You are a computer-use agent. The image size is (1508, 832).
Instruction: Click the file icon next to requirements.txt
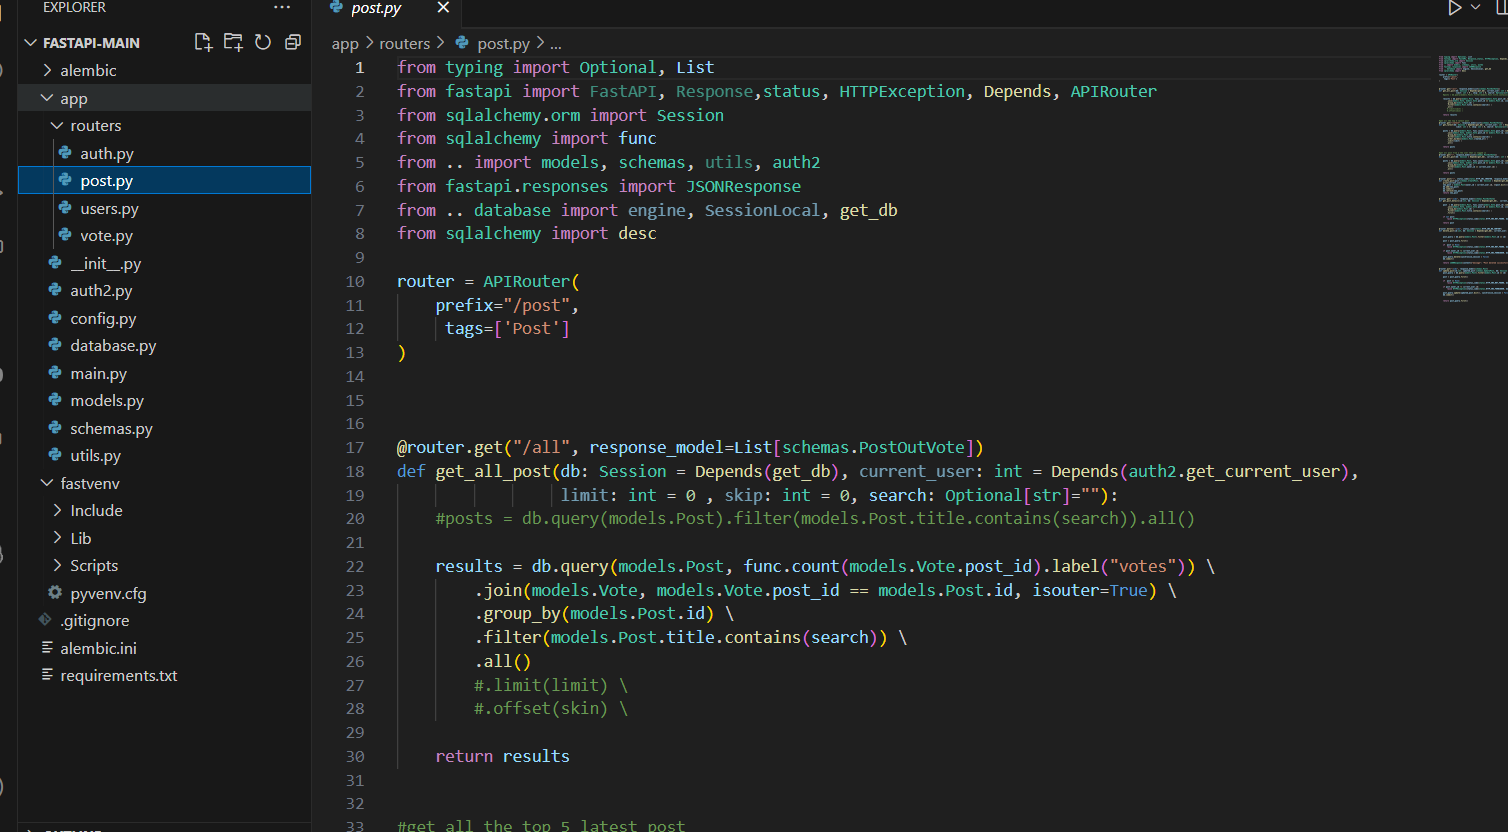(x=46, y=675)
